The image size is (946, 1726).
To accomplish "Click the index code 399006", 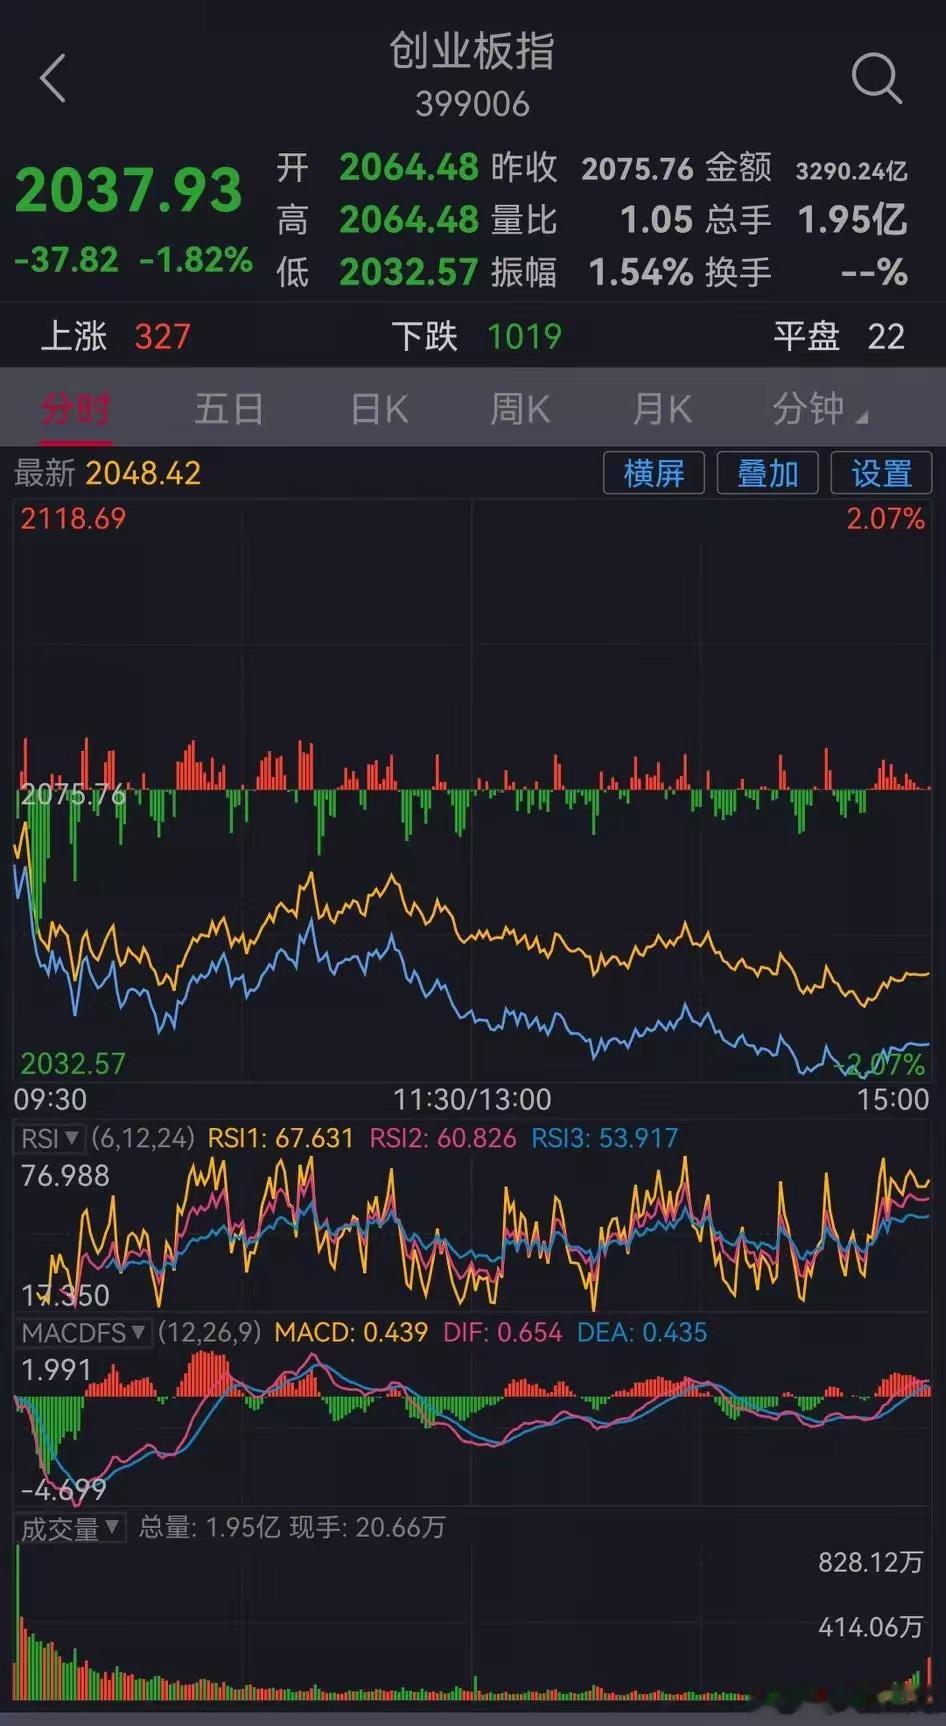I will pyautogui.click(x=472, y=104).
